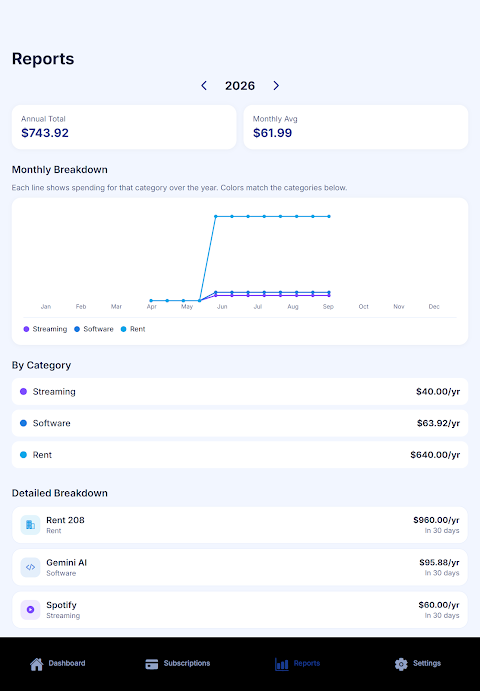Viewport: 480px width, 691px height.
Task: Select the Rent category row
Action: [x=240, y=455]
